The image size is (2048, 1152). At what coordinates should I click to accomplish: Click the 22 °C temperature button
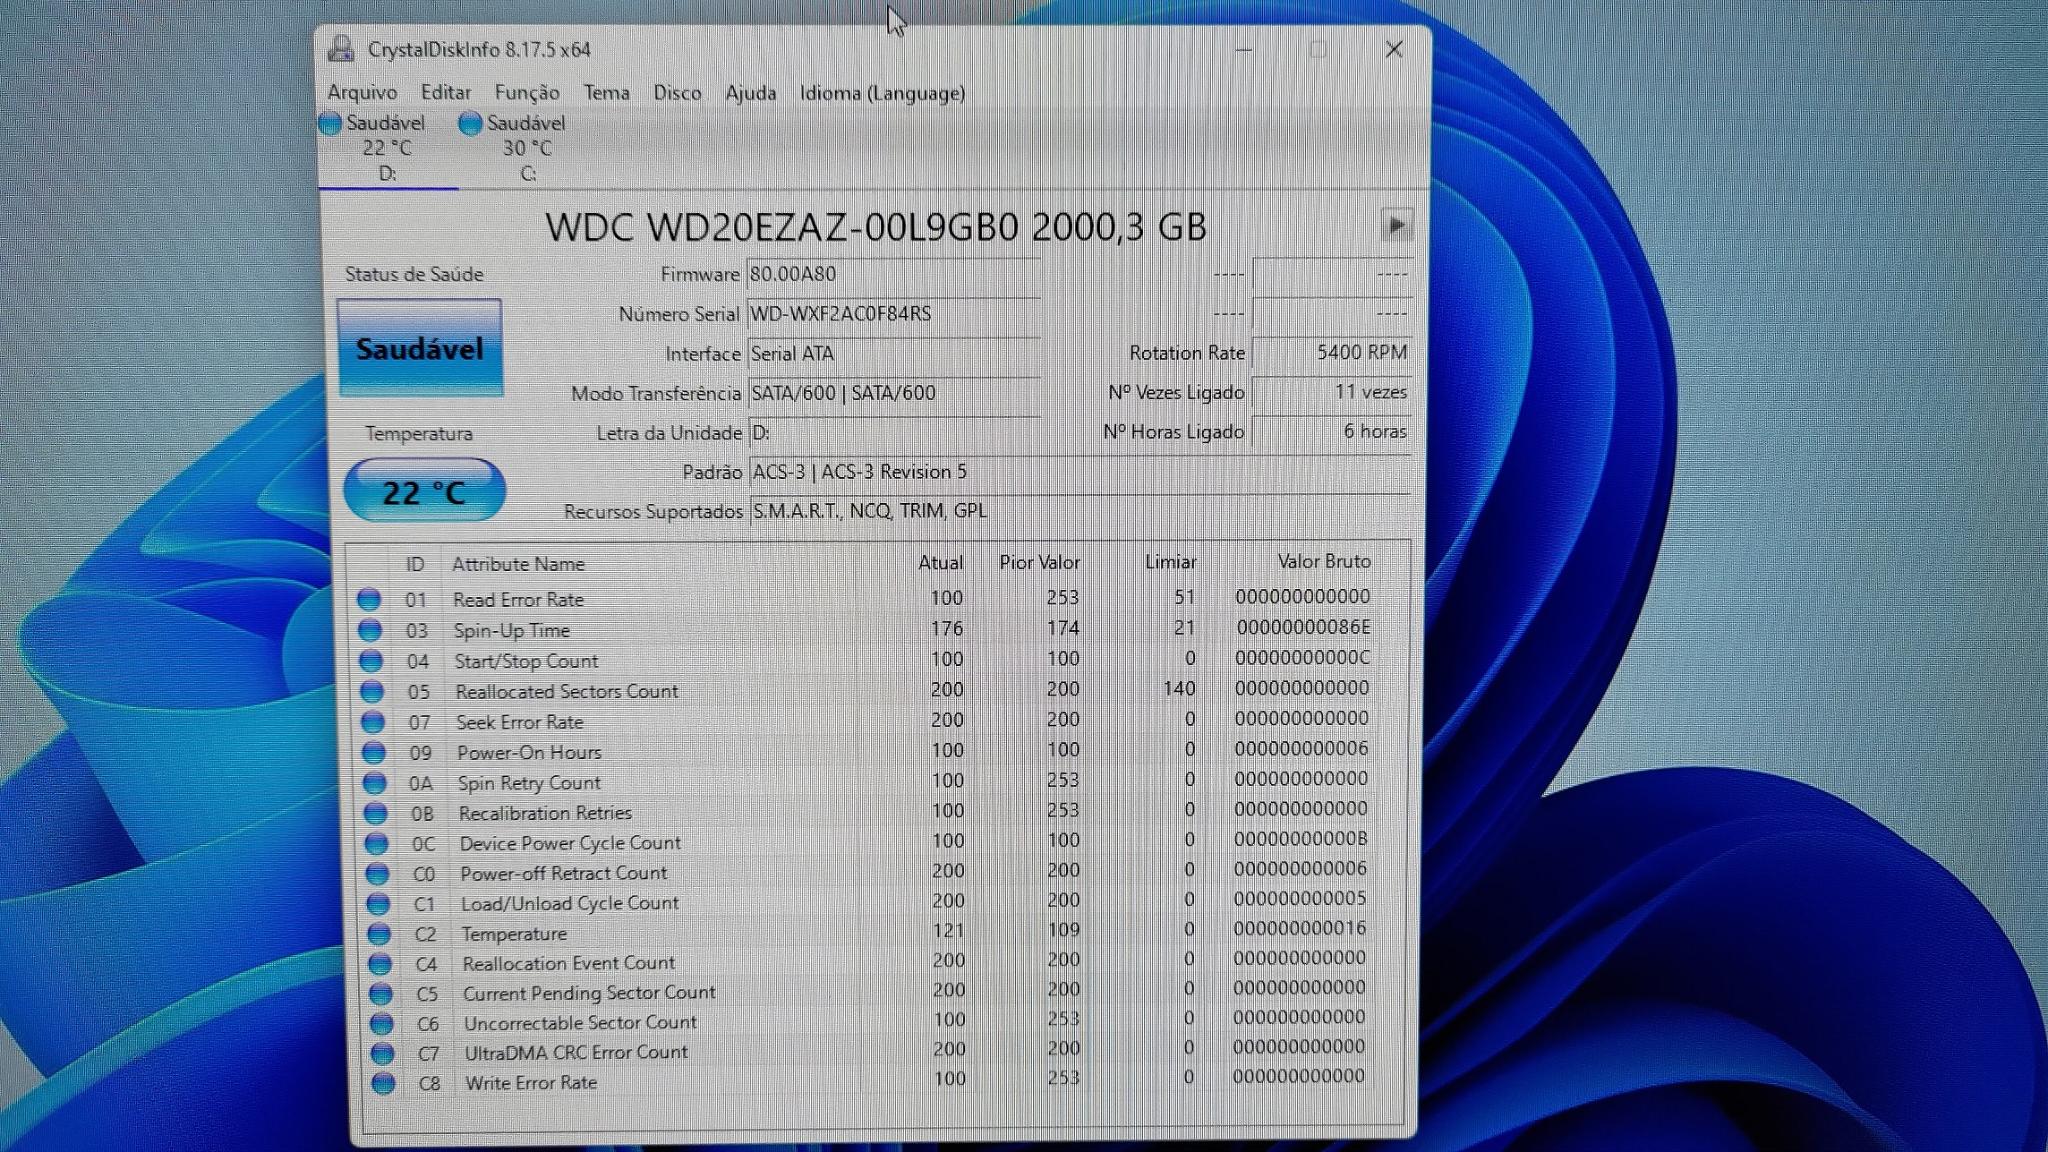pos(424,491)
